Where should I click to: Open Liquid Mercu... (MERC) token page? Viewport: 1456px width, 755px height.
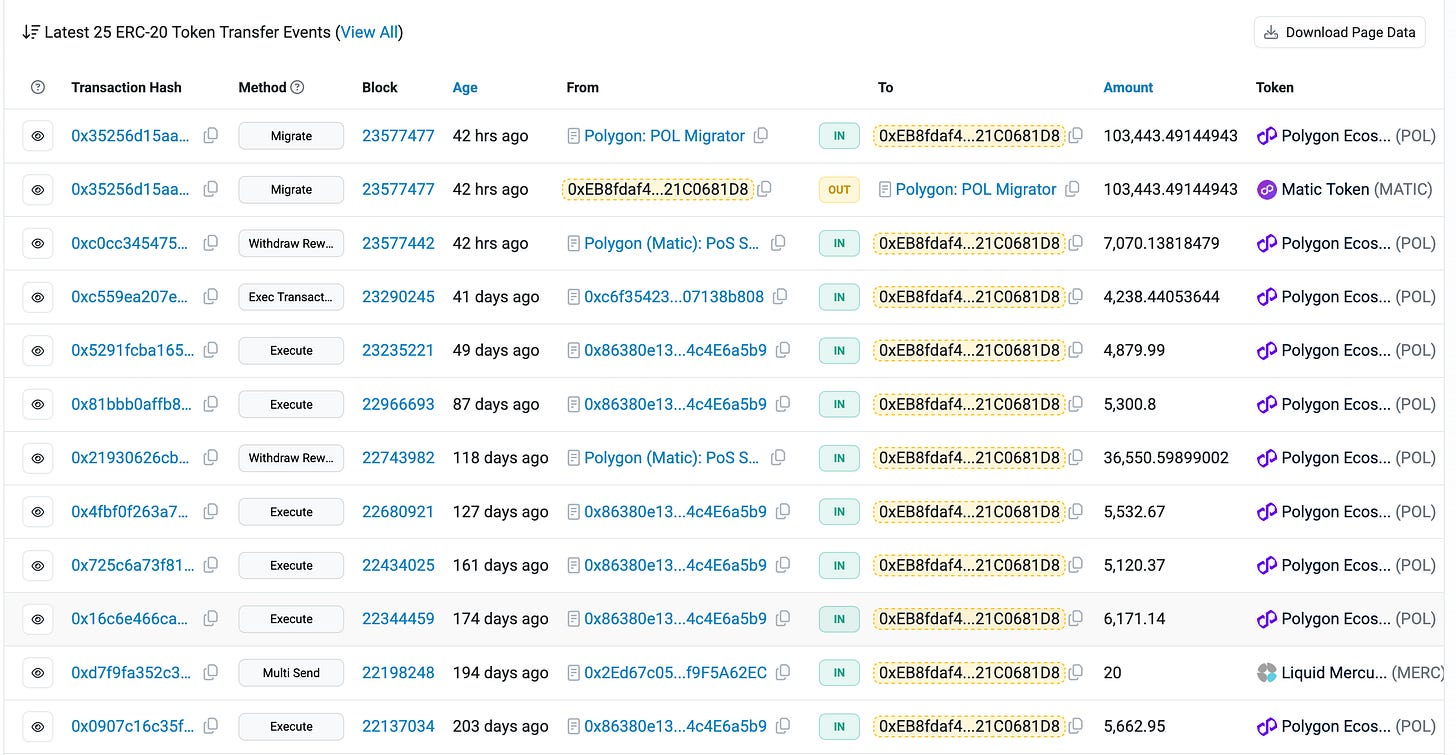[x=1363, y=673]
